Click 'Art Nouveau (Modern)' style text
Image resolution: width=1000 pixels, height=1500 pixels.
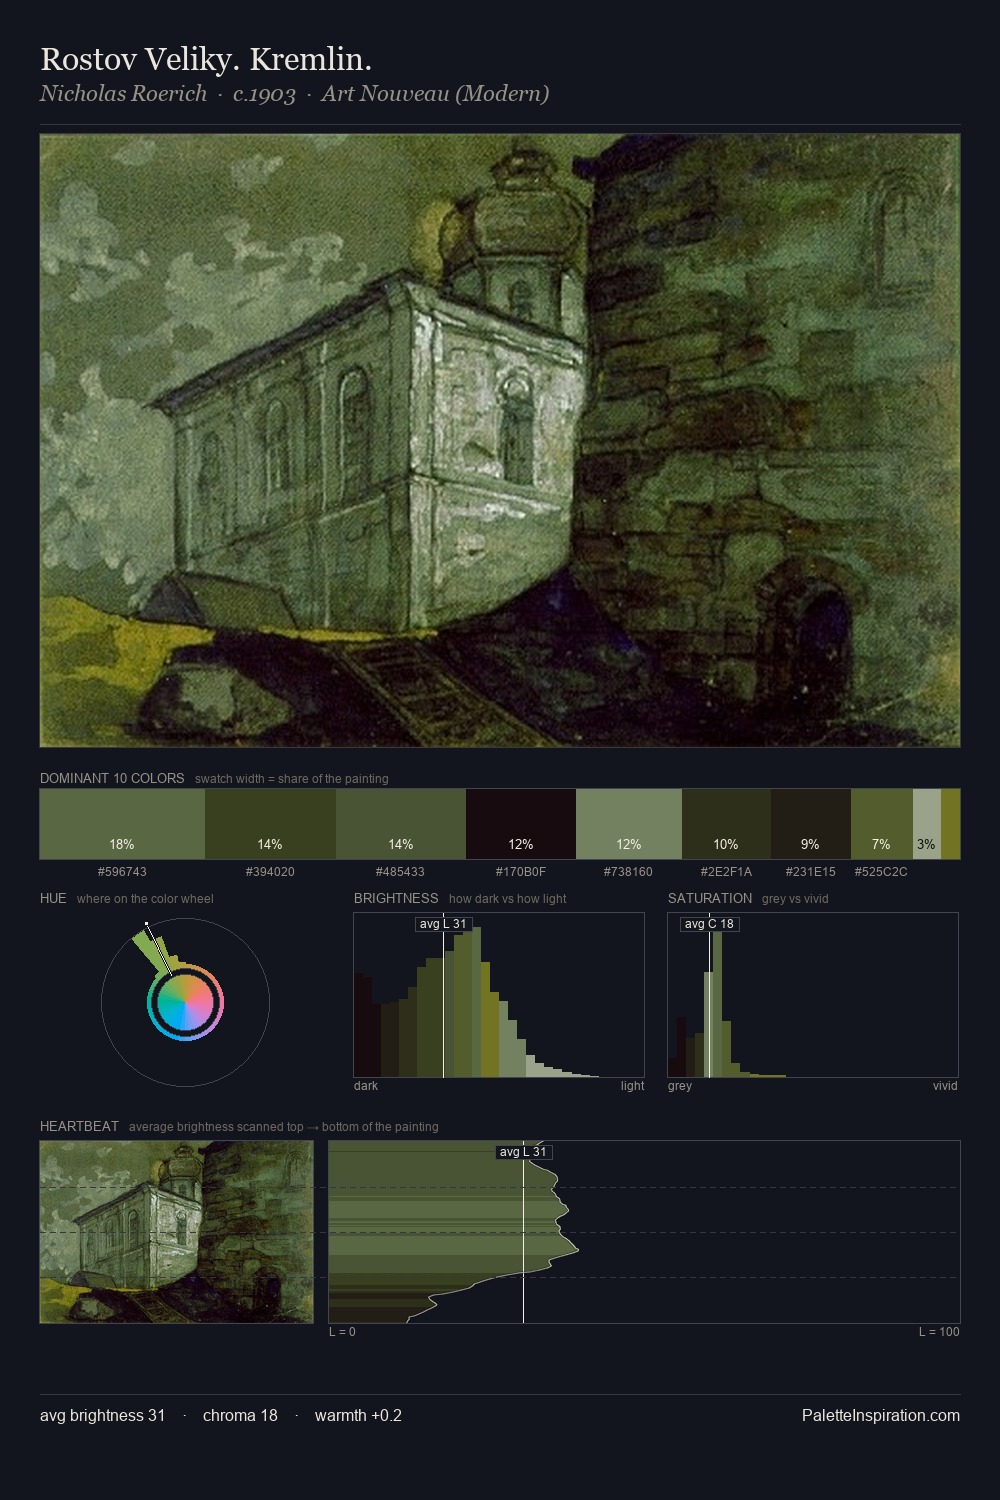(435, 94)
